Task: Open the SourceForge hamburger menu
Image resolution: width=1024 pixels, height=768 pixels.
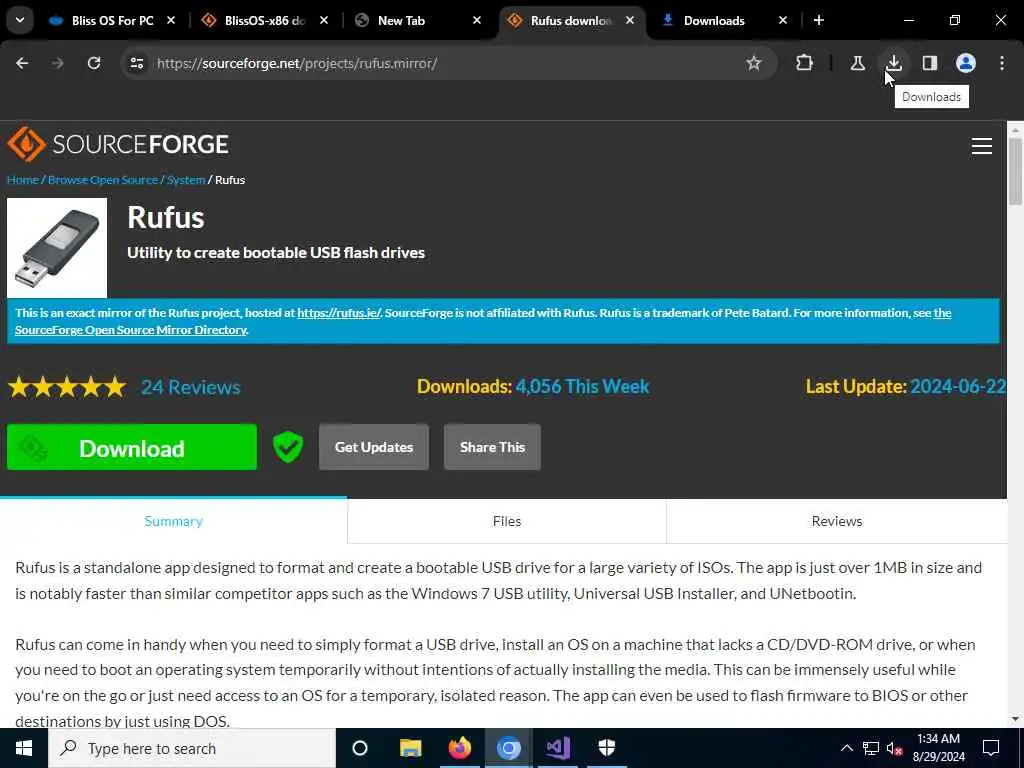Action: tap(982, 146)
